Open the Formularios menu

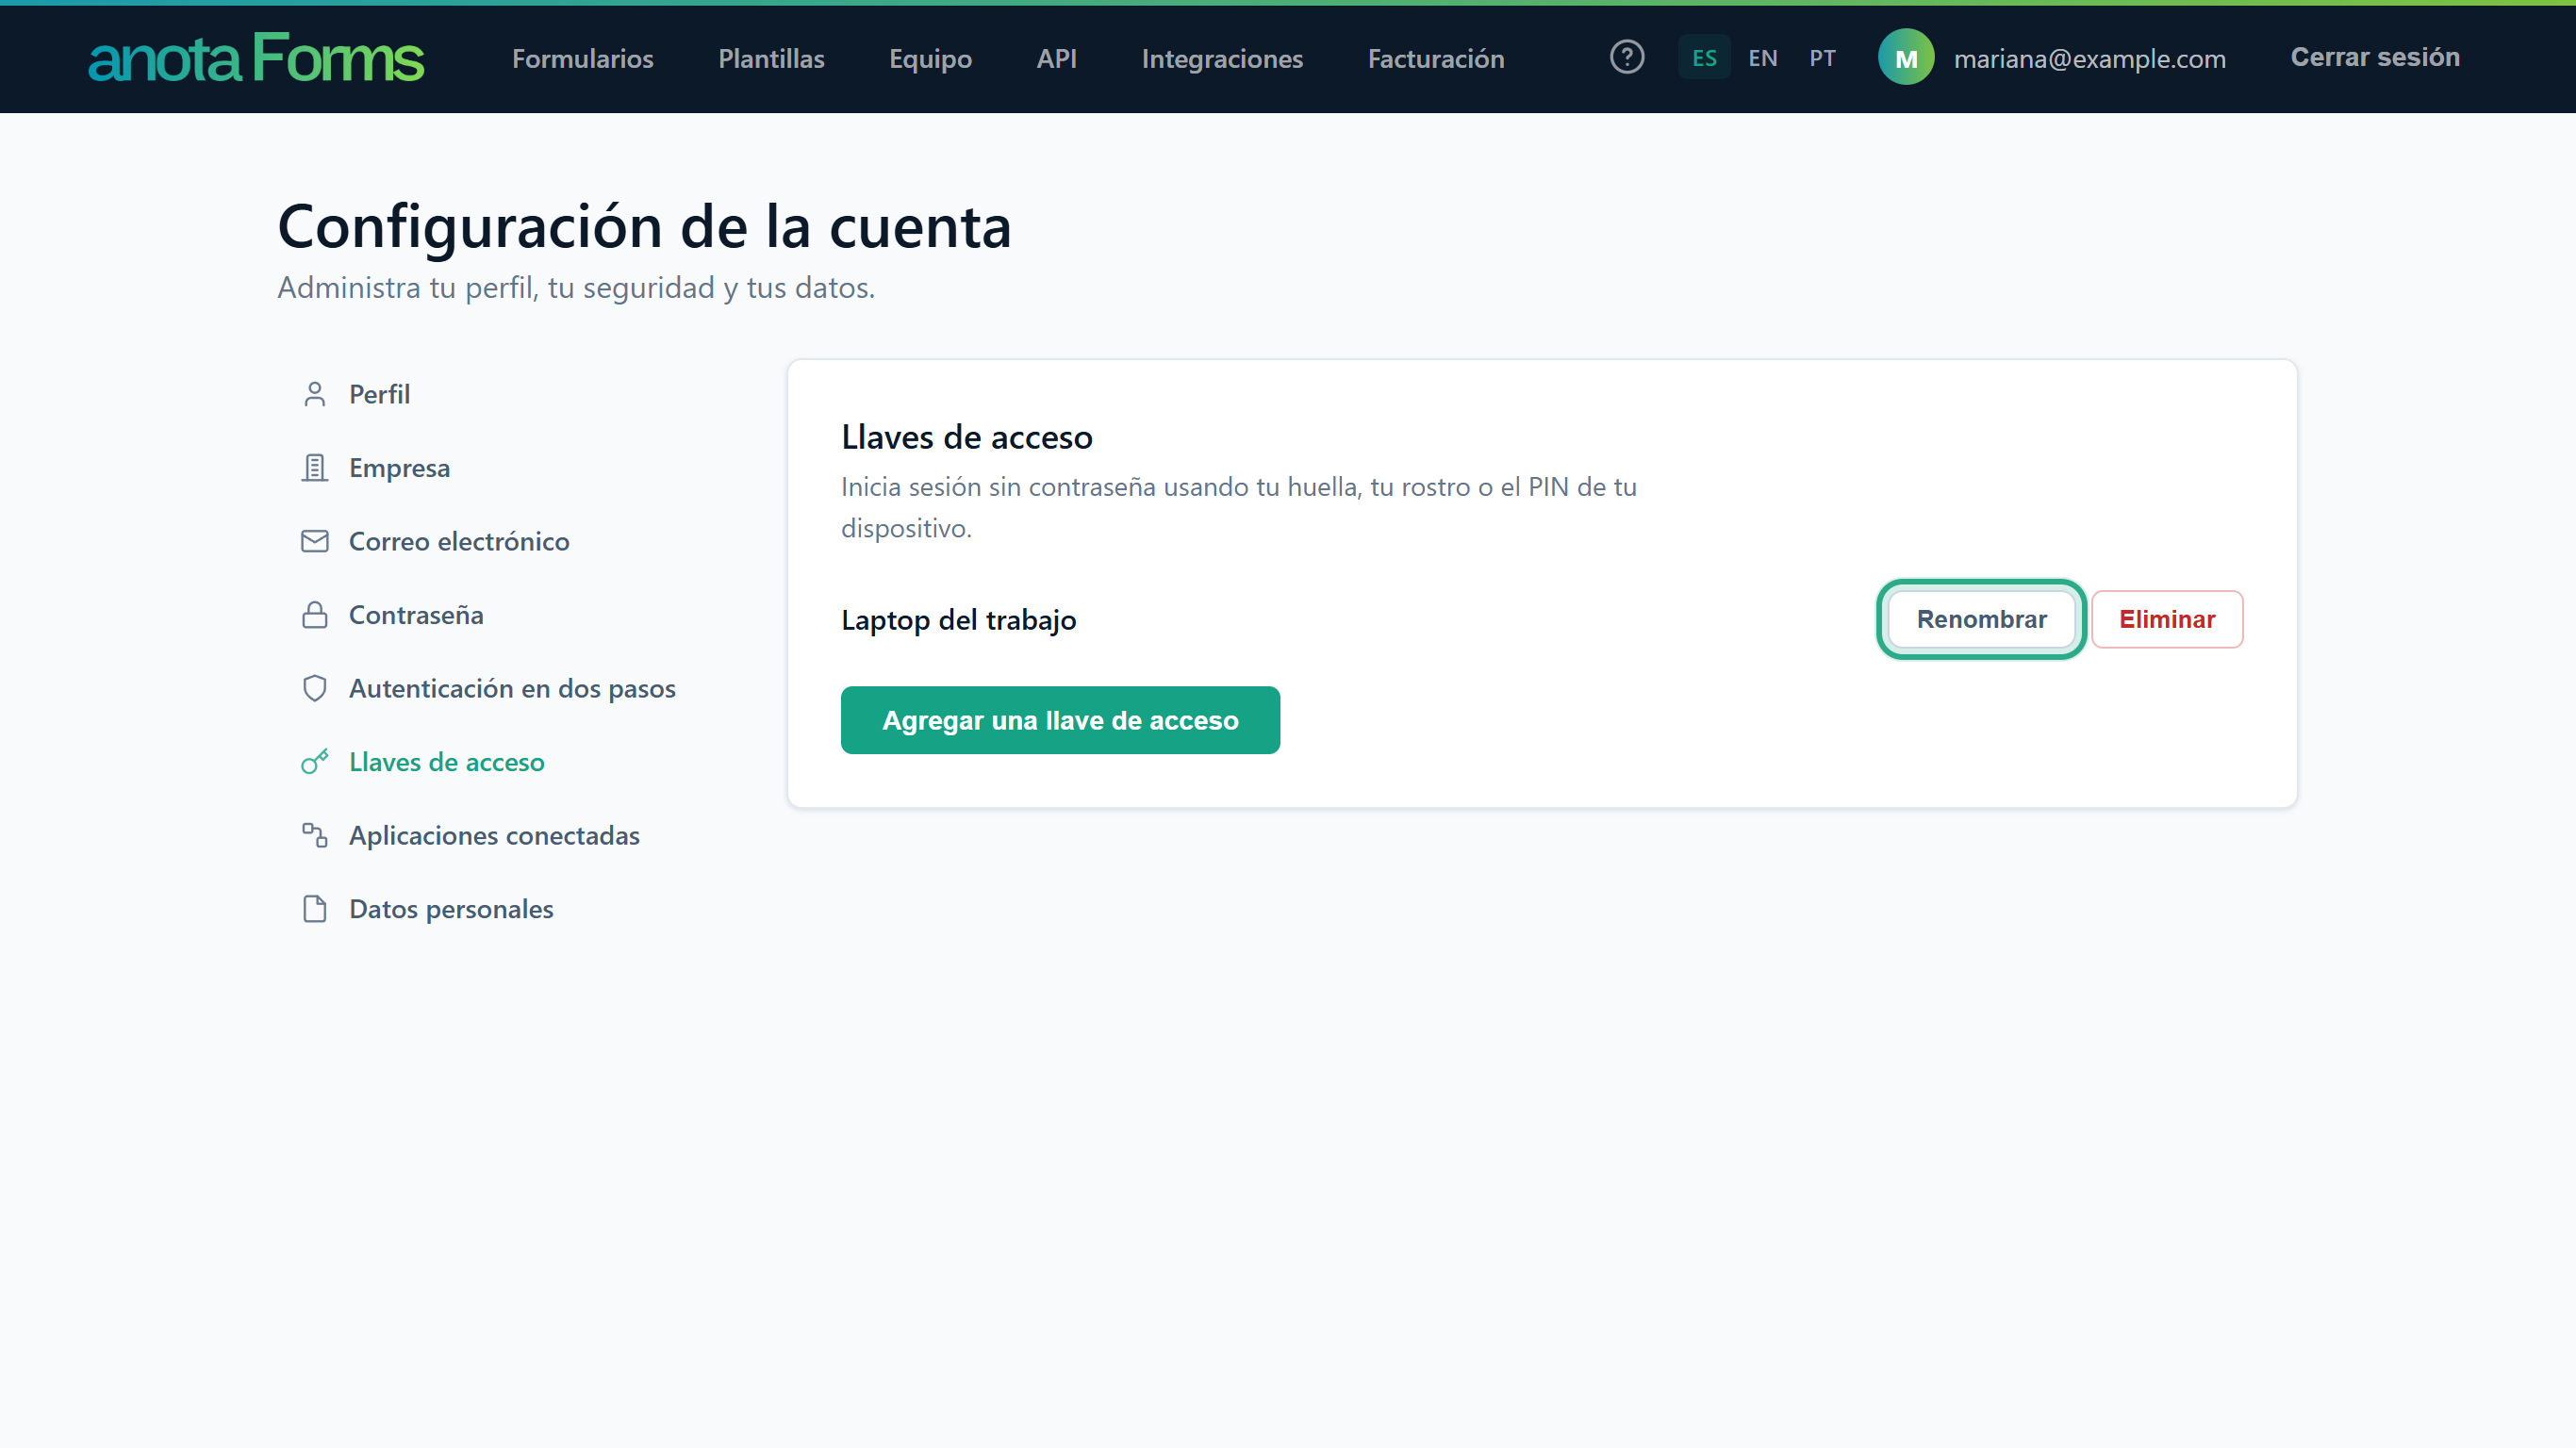click(x=583, y=58)
